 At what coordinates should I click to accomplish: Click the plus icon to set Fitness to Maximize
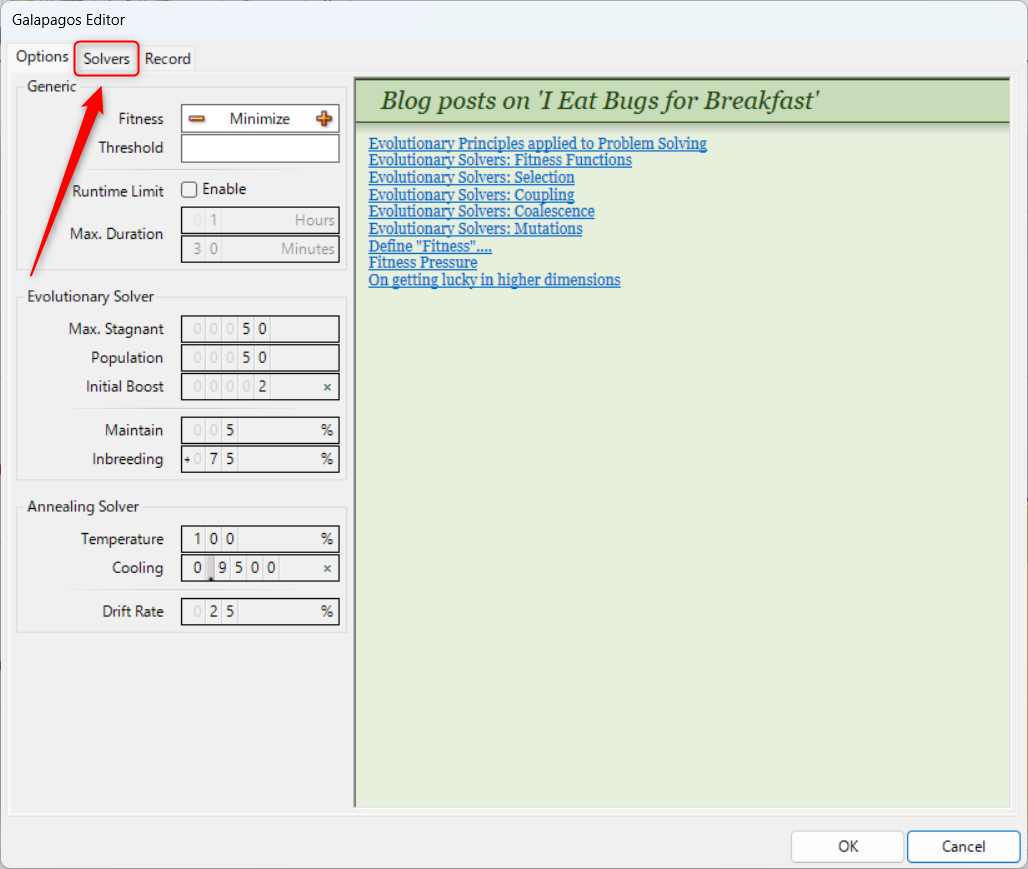[323, 118]
